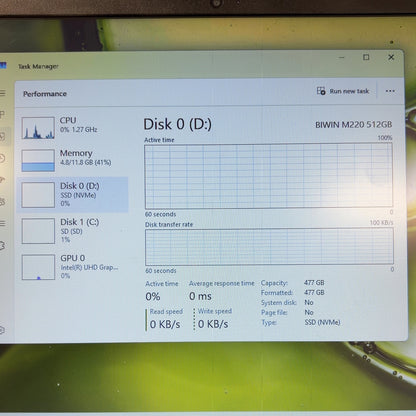Click the Capacity 477 GB value
The width and height of the screenshot is (416, 416).
[314, 283]
